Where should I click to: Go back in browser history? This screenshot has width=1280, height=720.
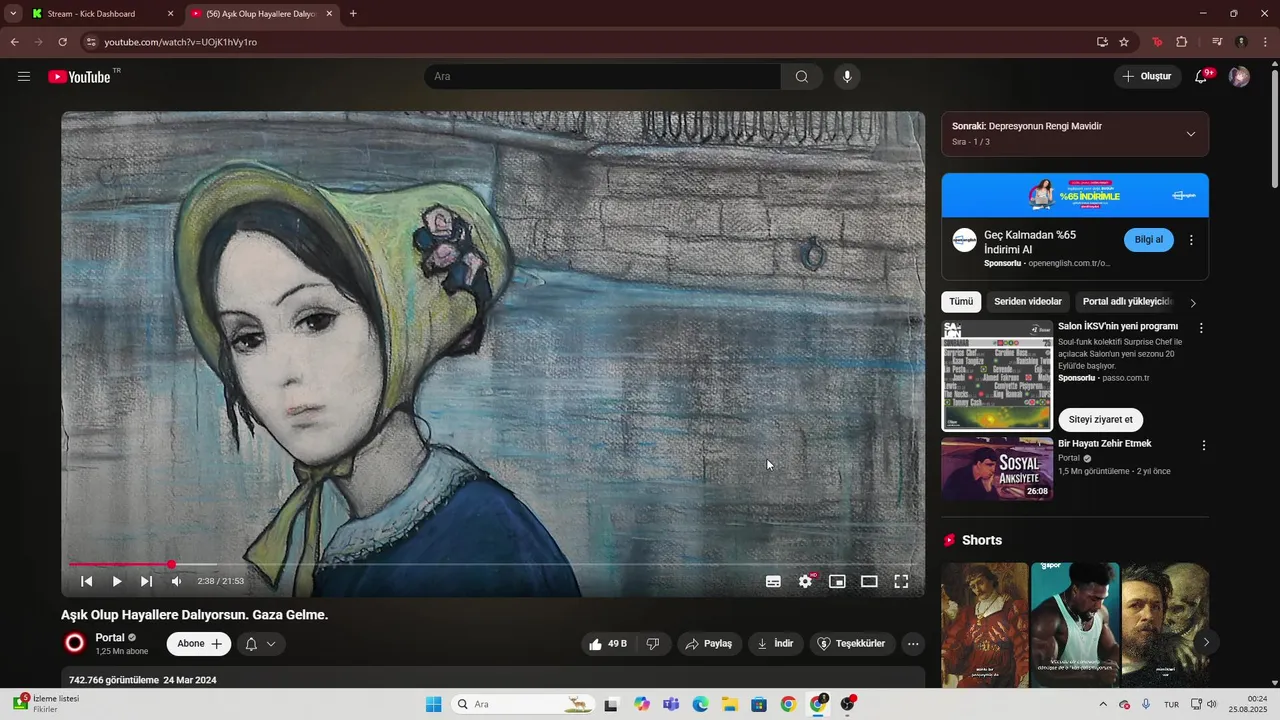coord(14,42)
